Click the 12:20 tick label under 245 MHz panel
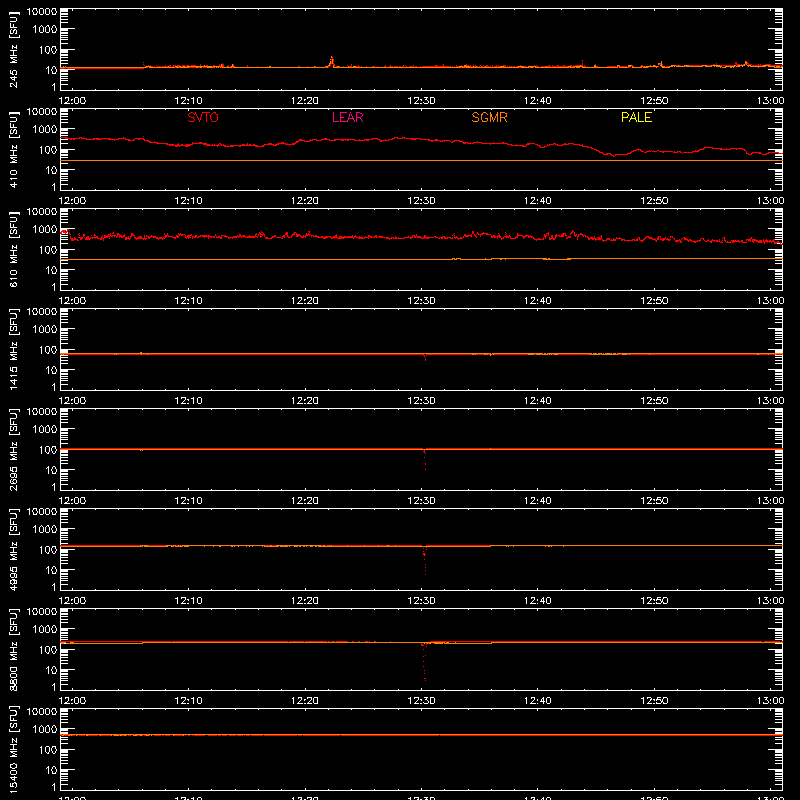This screenshot has width=800, height=800. click(x=305, y=101)
